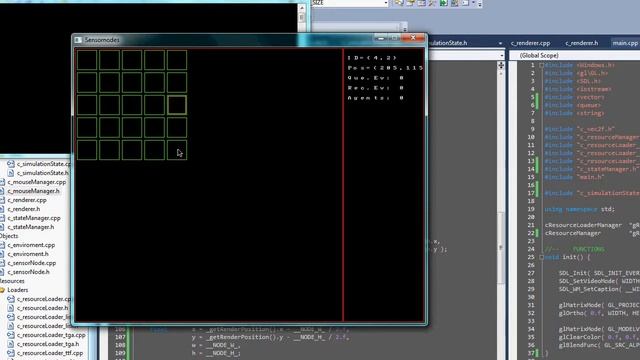Click the glClearColor line in main.cpp
This screenshot has width=640, height=360.
click(x=599, y=337)
